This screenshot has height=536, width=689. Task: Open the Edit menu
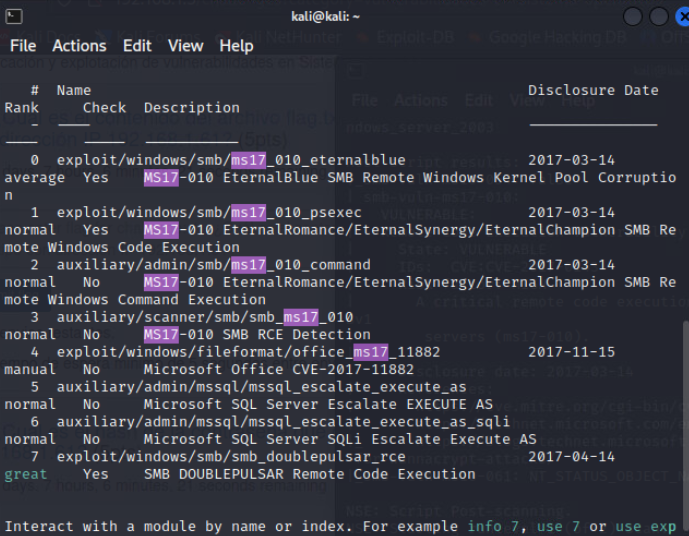pyautogui.click(x=137, y=46)
